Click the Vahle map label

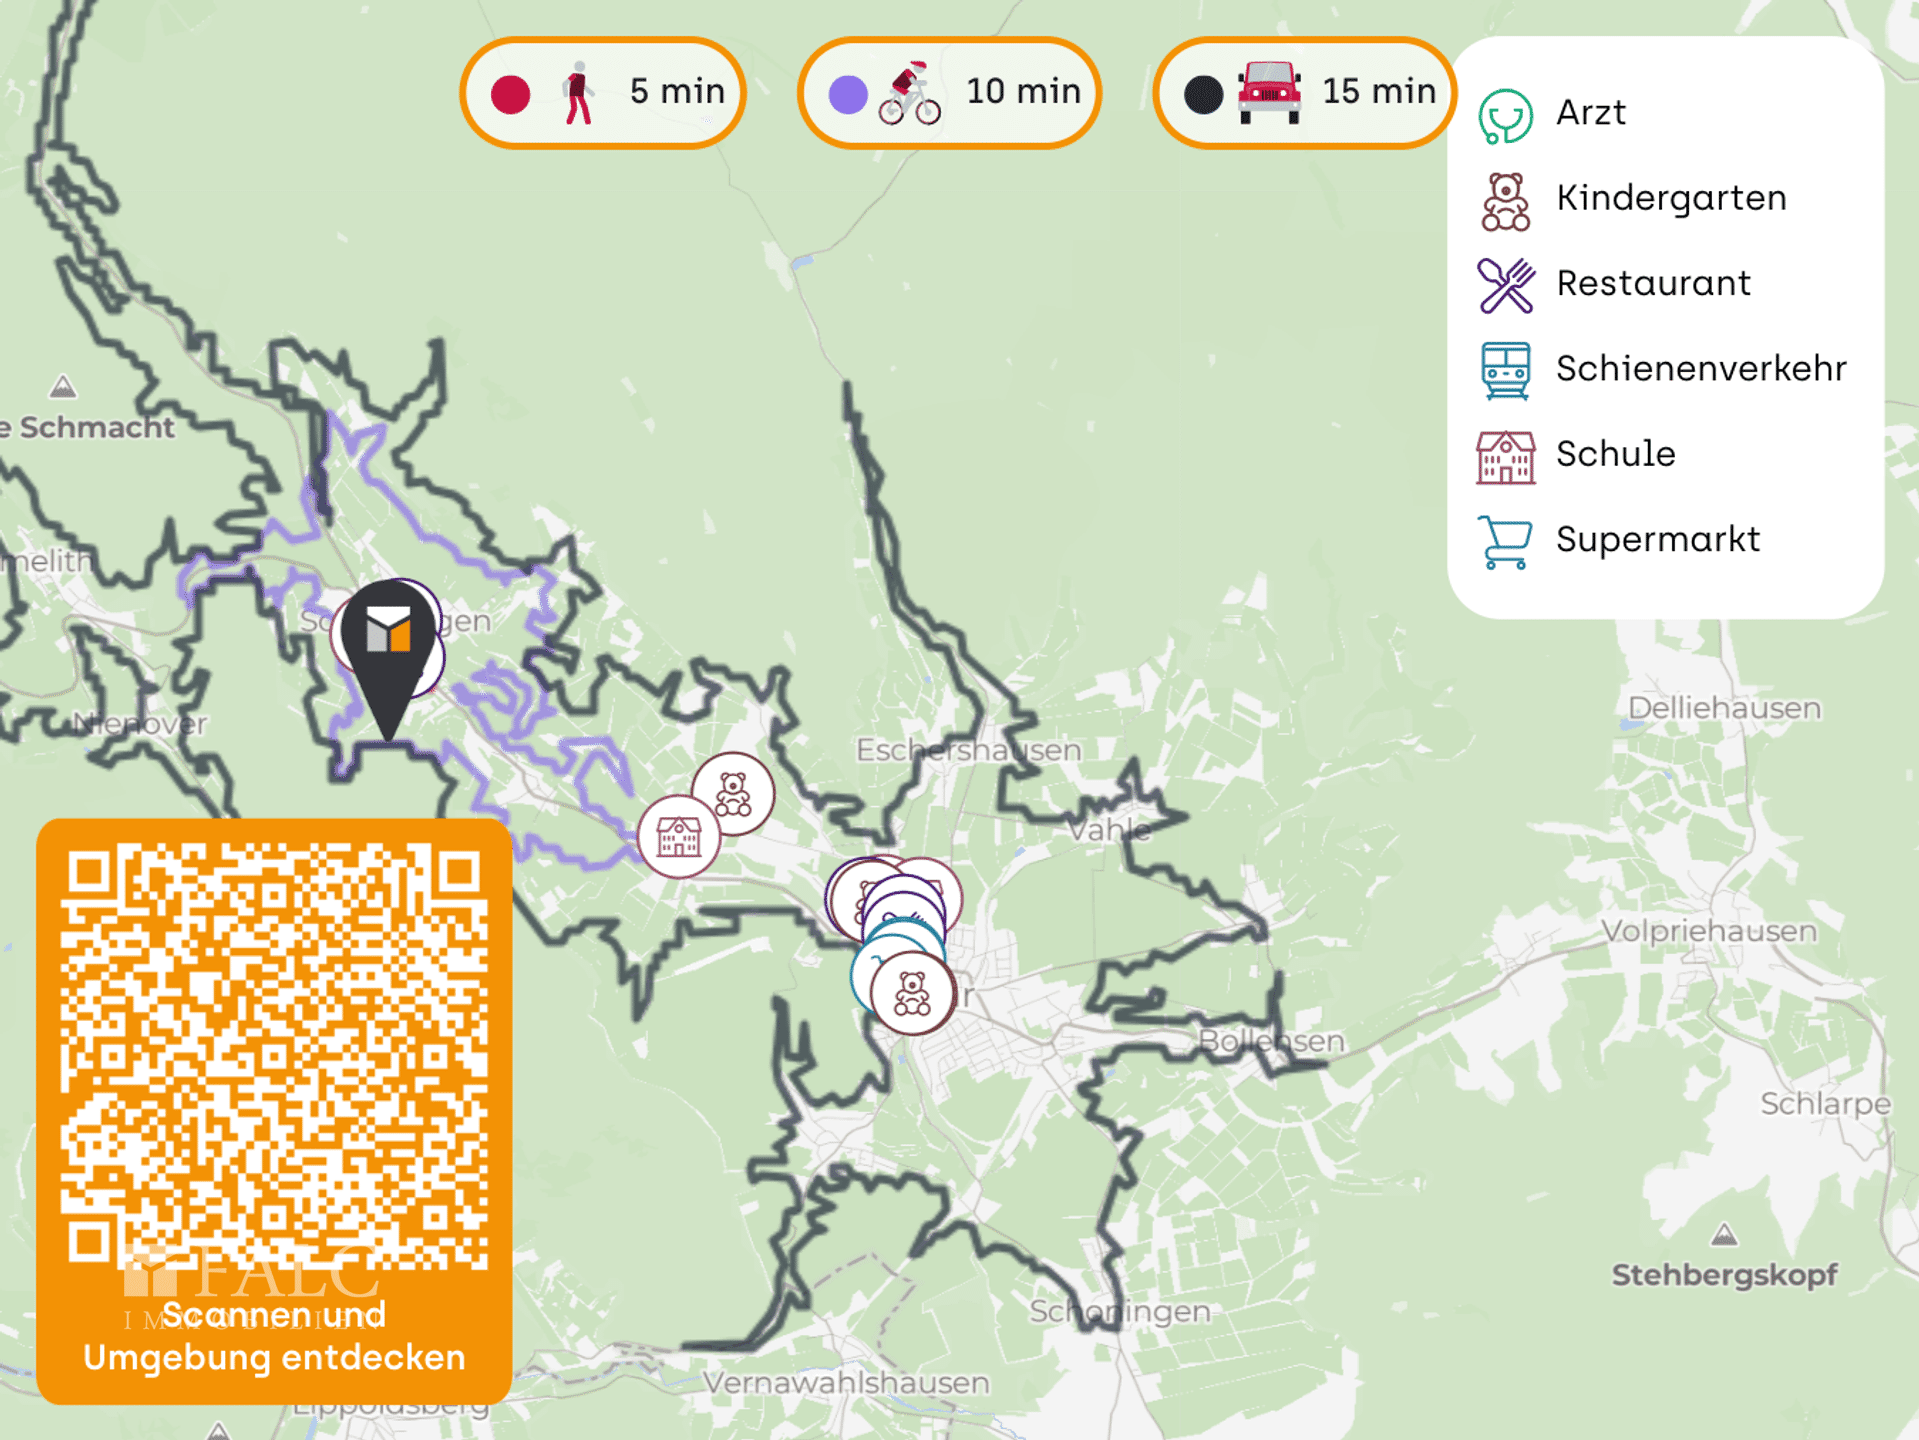click(x=1109, y=829)
